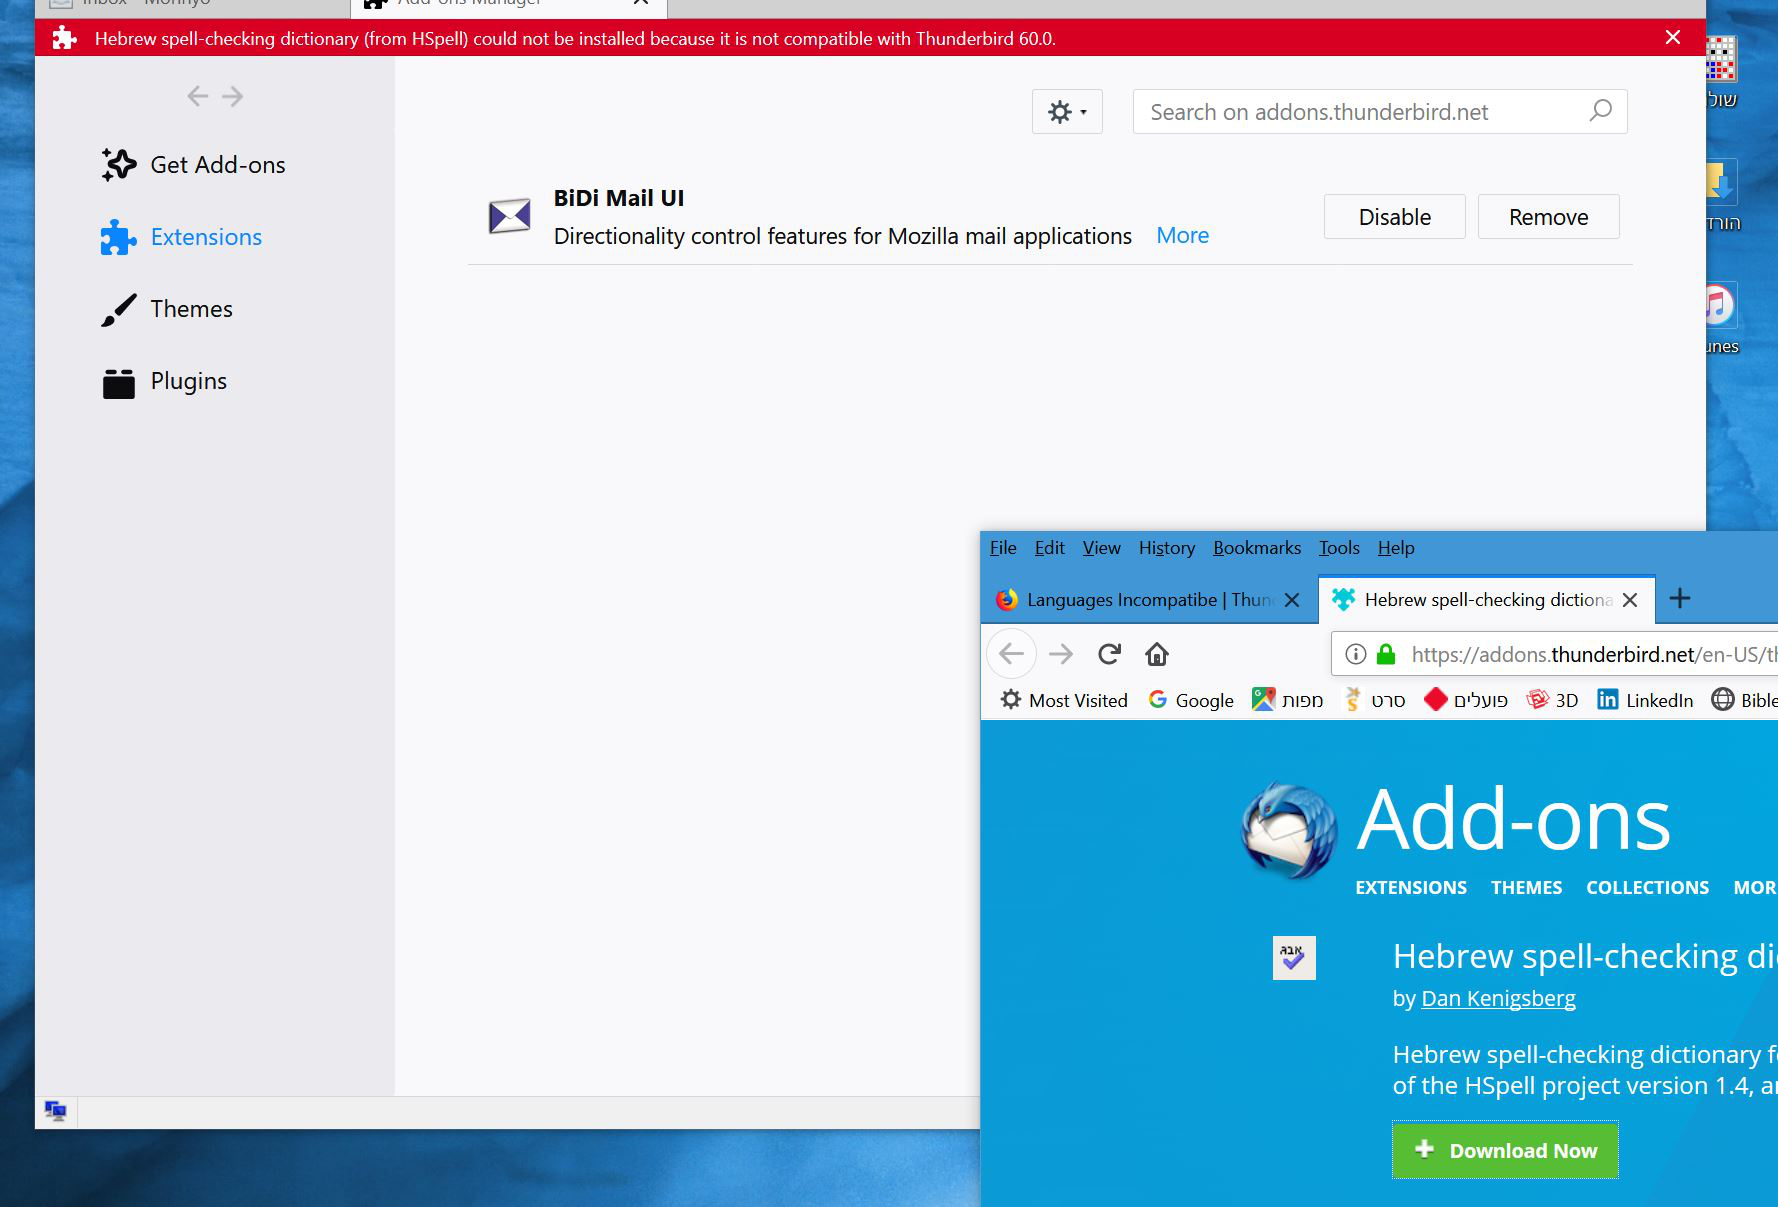The image size is (1778, 1207).
Task: Open Most Visited bookmarks folder
Action: [1064, 700]
